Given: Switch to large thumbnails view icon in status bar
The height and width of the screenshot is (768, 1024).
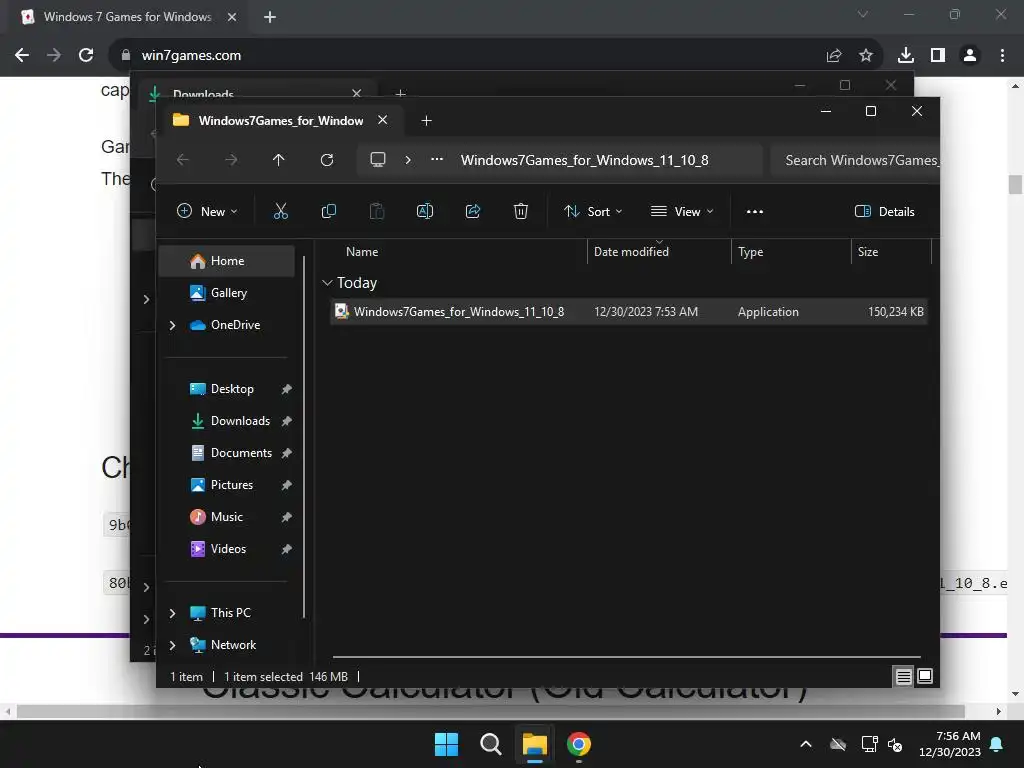Looking at the screenshot, I should click(x=925, y=677).
